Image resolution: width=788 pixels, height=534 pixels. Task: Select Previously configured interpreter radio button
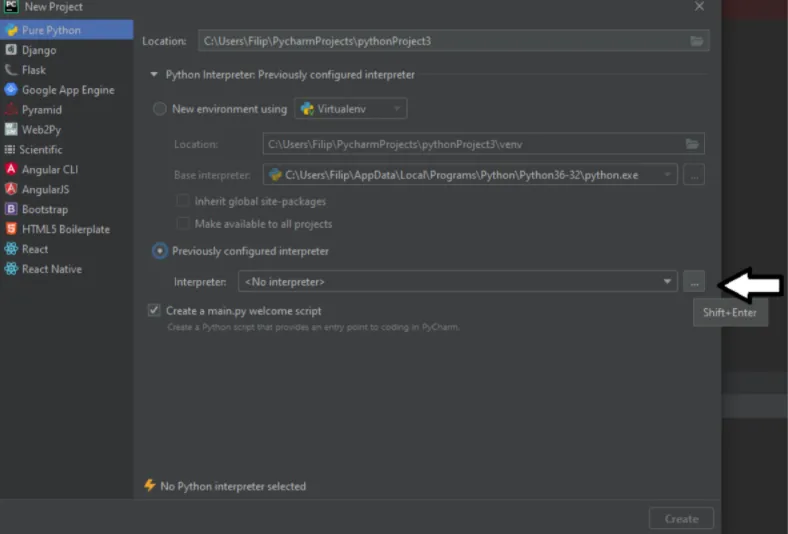coord(160,251)
